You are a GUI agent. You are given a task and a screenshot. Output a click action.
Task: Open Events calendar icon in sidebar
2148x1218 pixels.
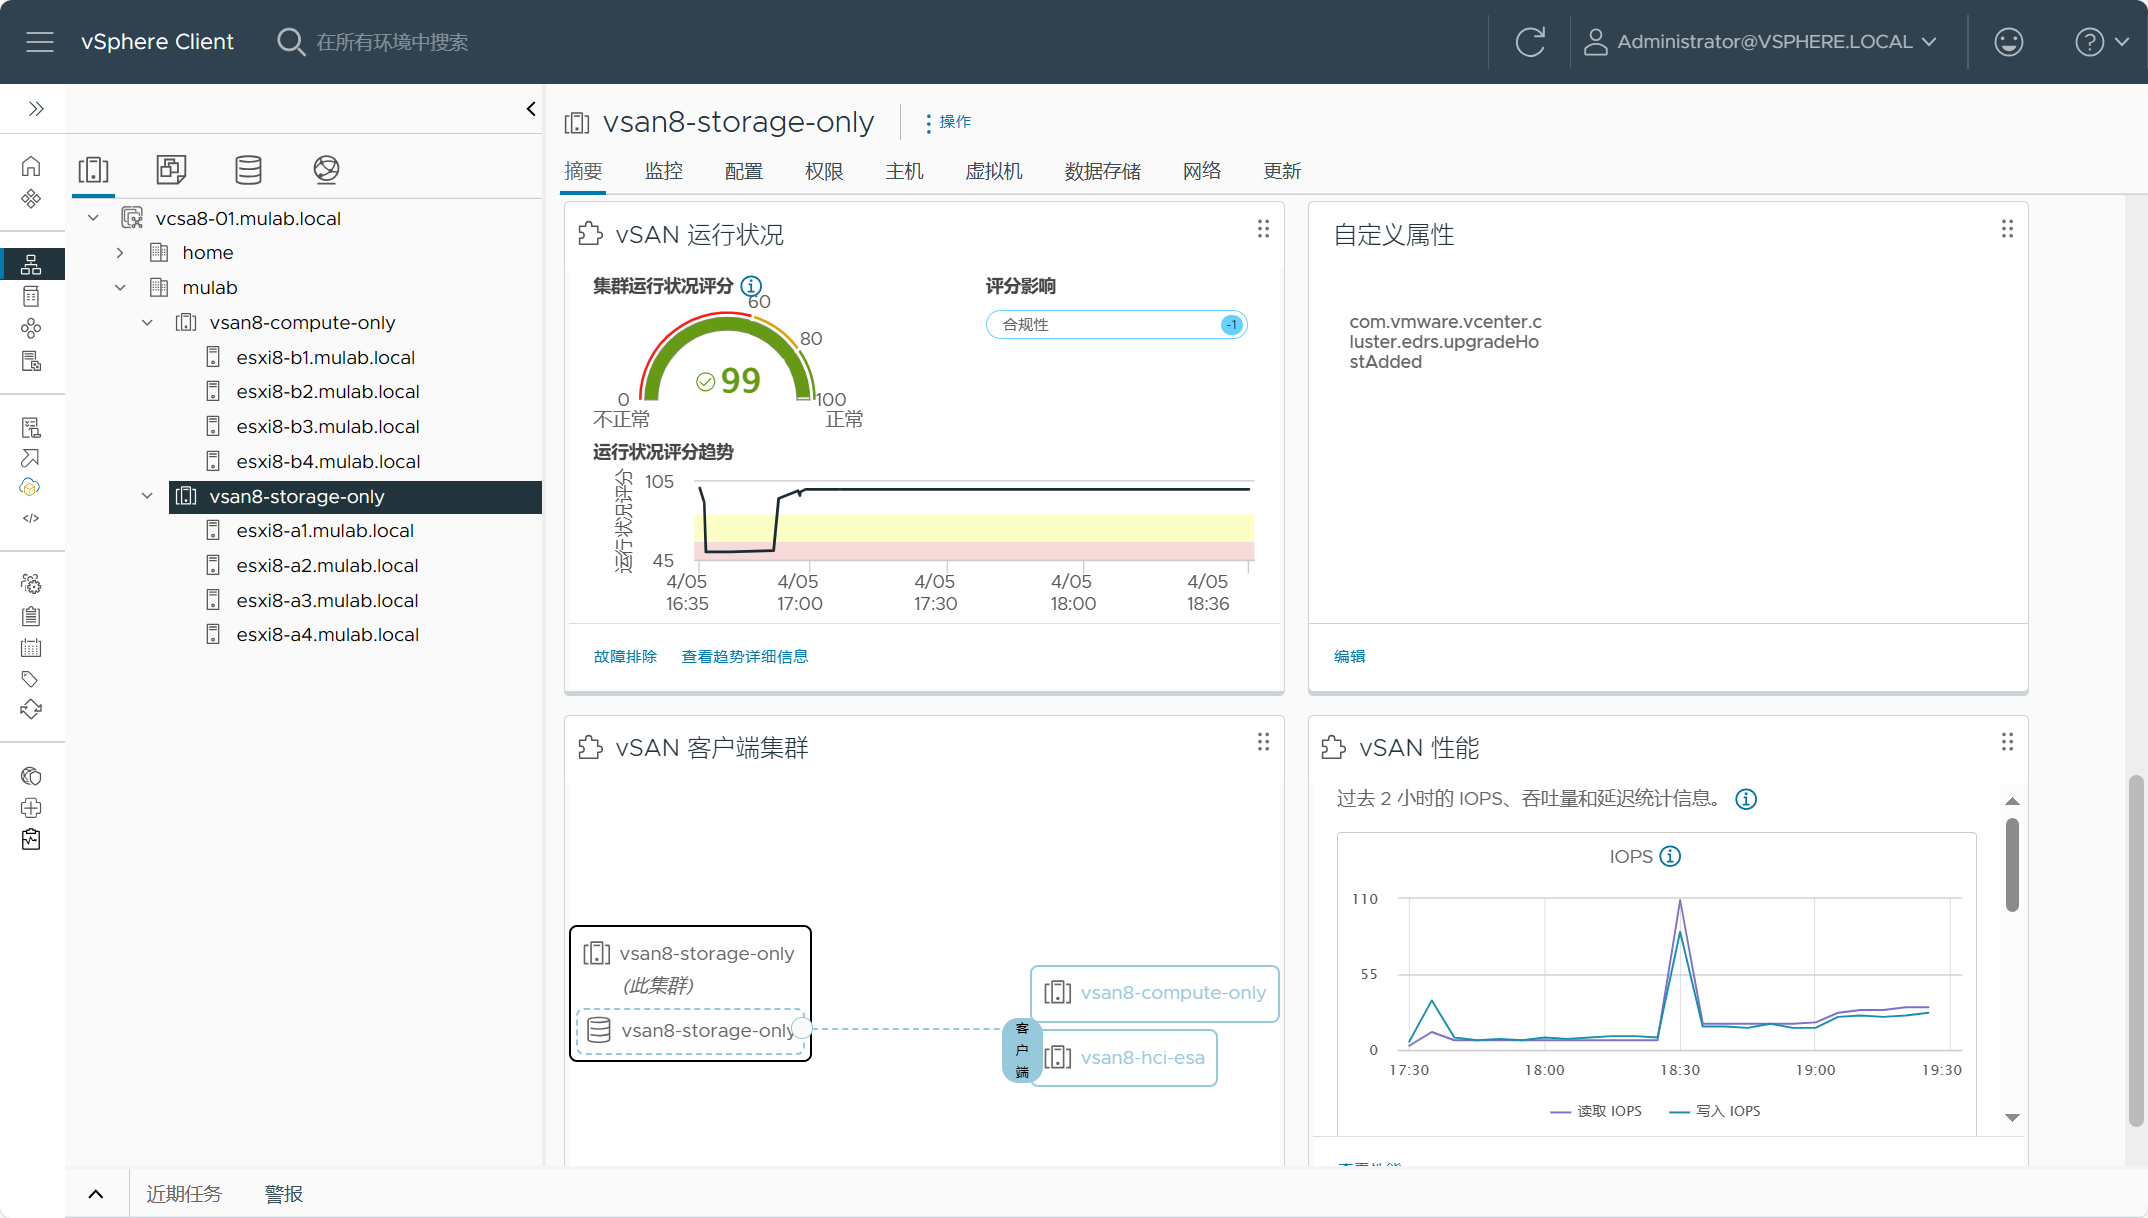point(31,647)
